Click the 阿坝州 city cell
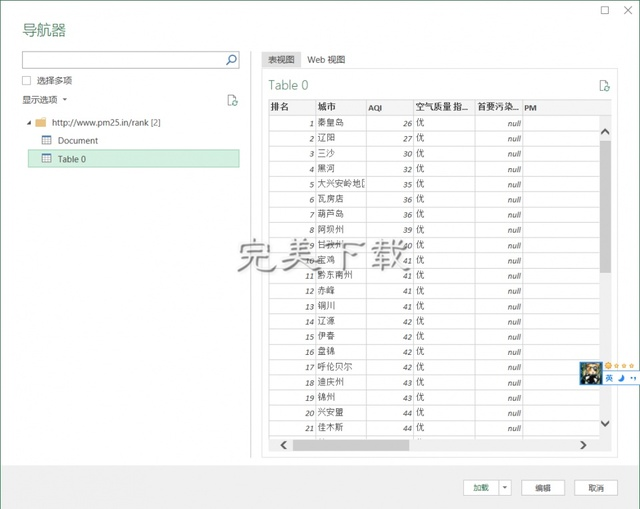The width and height of the screenshot is (640, 509). [341, 229]
